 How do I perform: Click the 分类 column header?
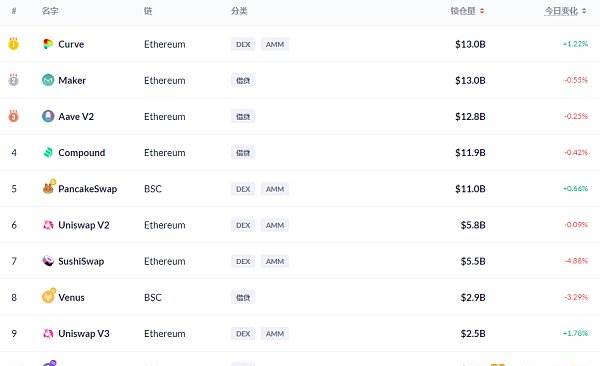tap(239, 11)
